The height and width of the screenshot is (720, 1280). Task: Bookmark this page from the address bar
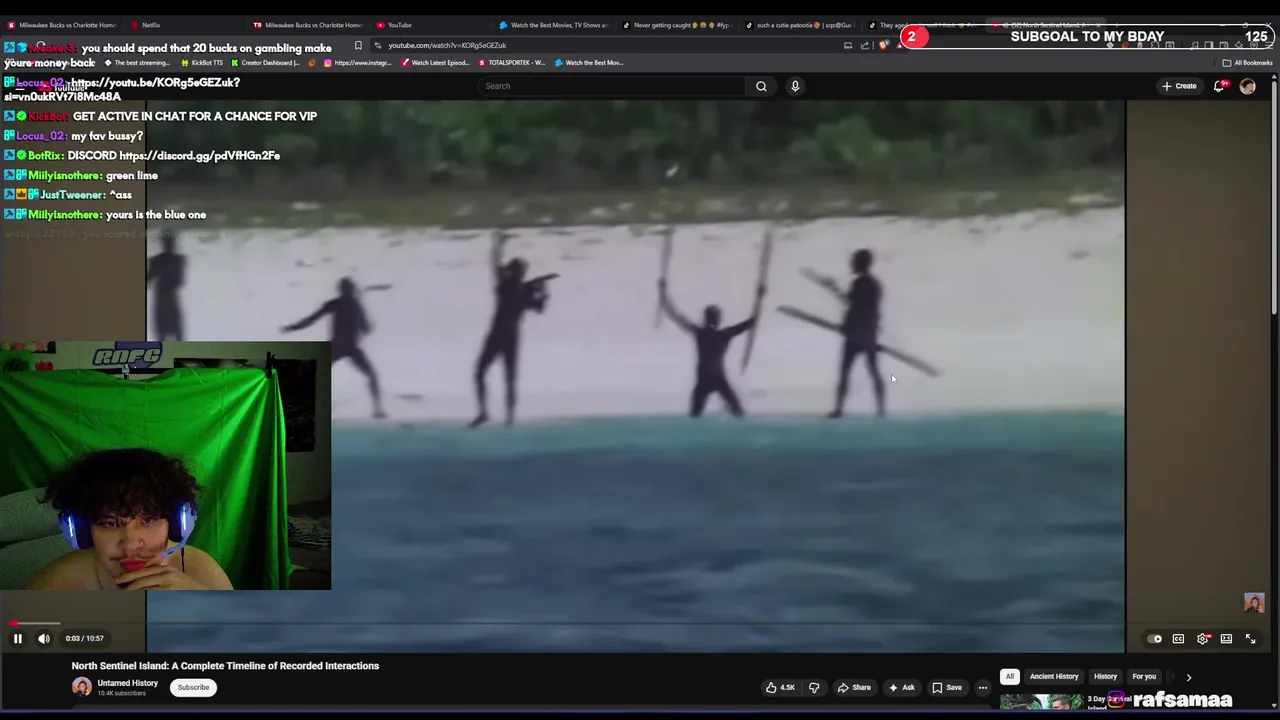(358, 45)
